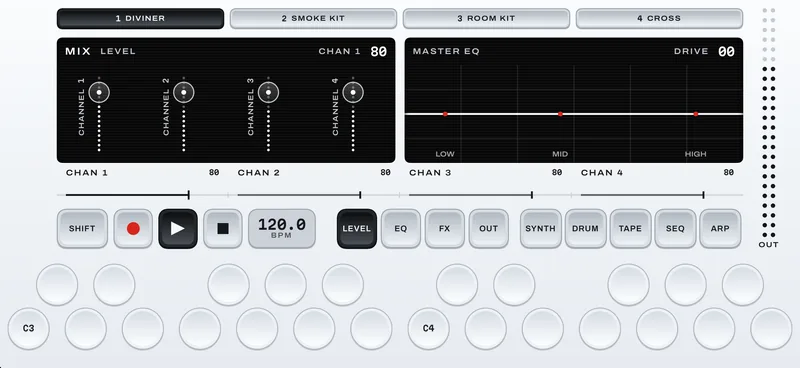This screenshot has width=800, height=368.
Task: Play the C#3 key above C3
Action: 57,285
